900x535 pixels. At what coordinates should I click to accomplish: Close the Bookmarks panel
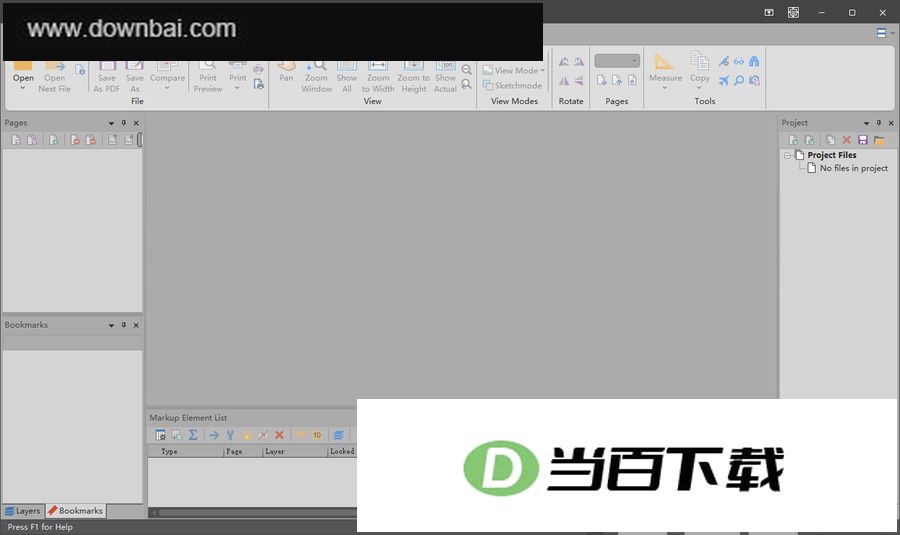click(x=136, y=325)
